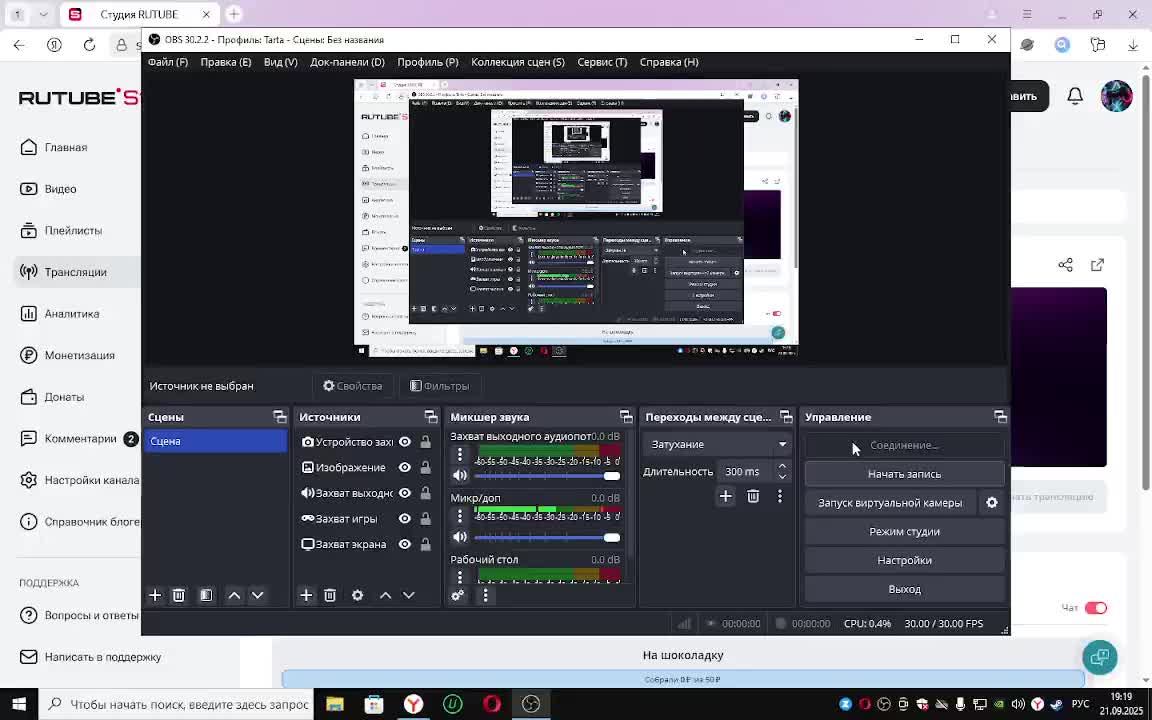This screenshot has height=720, width=1152.
Task: Open RUTUBE support chat floating button
Action: pyautogui.click(x=1100, y=657)
